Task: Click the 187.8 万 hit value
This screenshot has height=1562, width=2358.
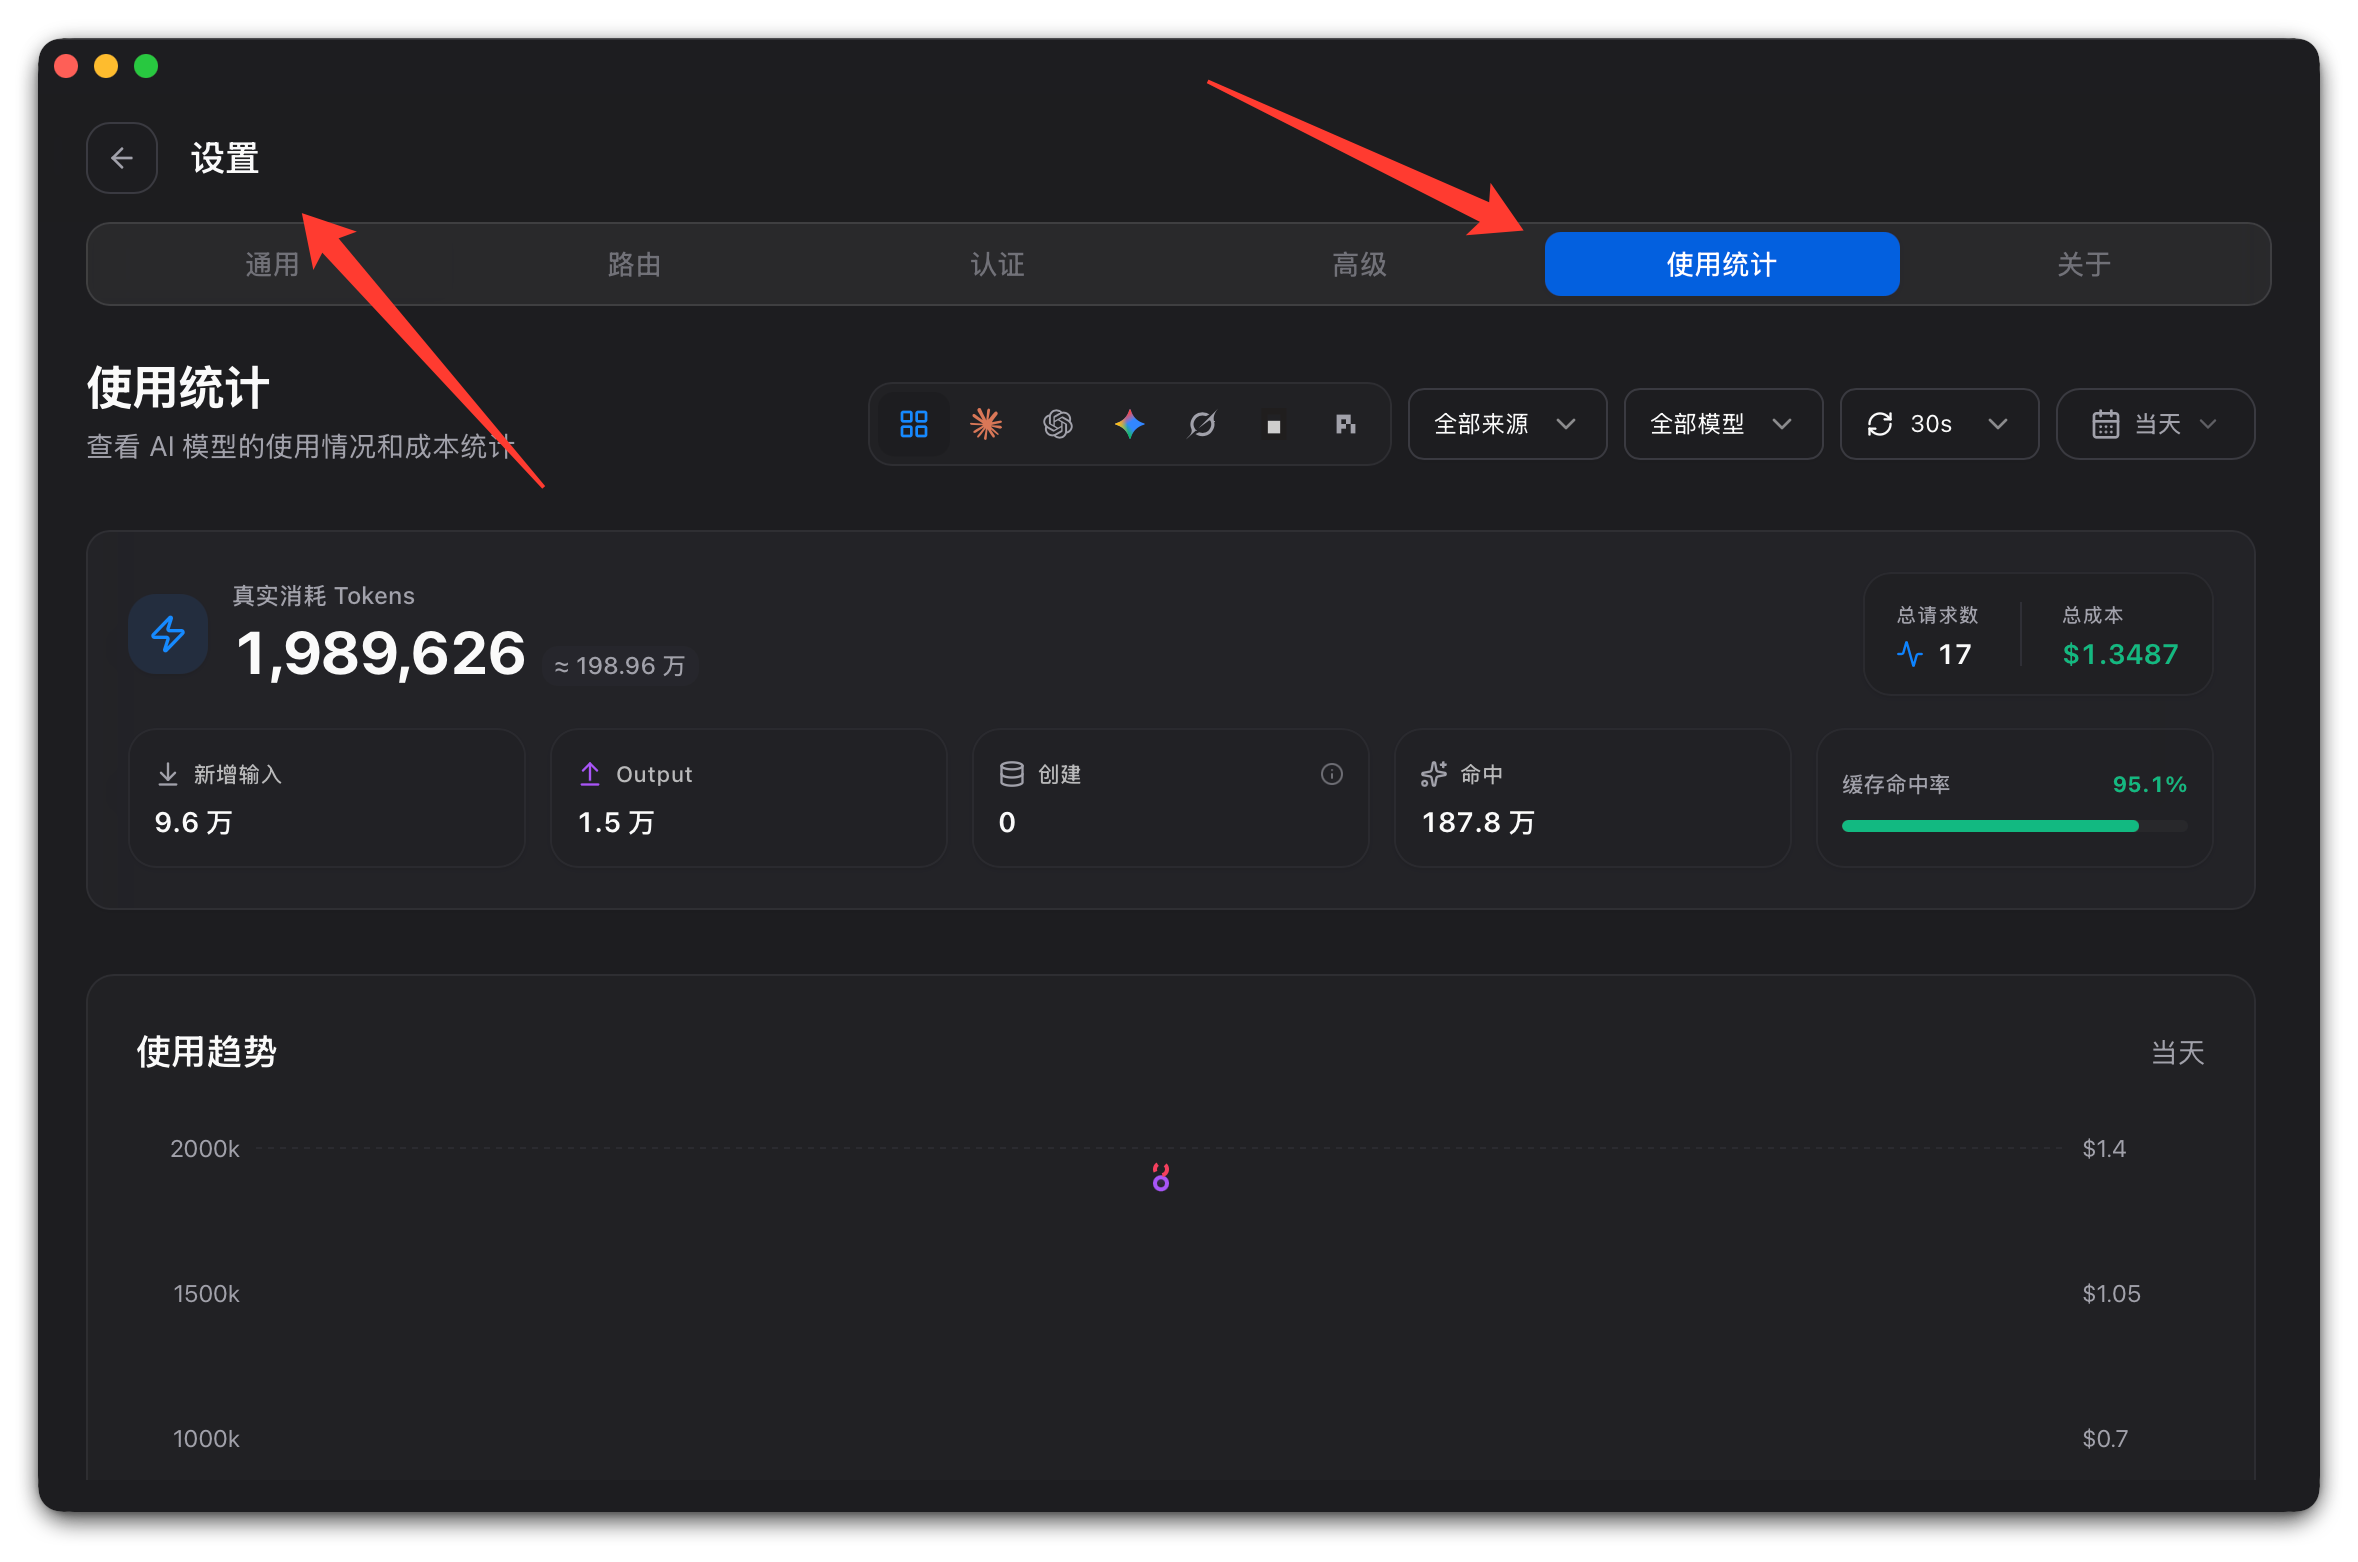Action: tap(1477, 822)
